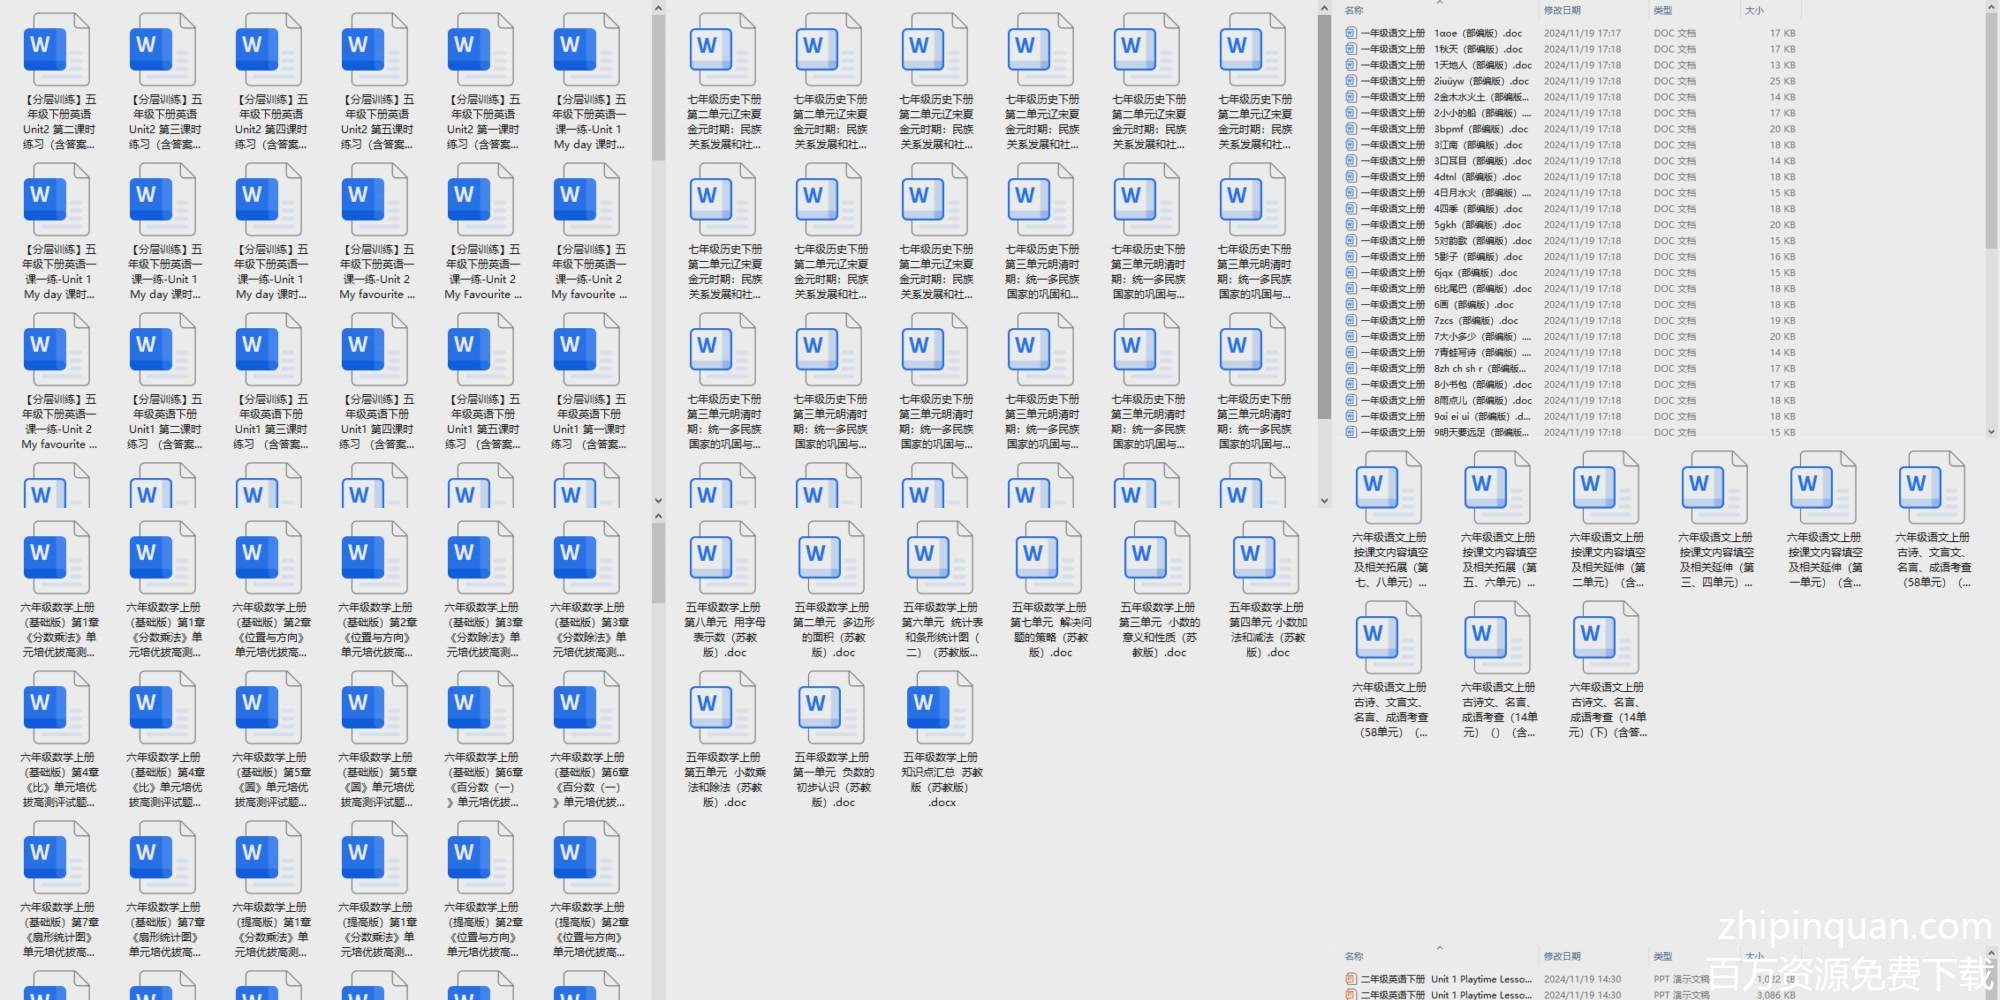Sort 一年级语文上册 list by 类型 header
The image size is (2000, 1000).
coord(1662,11)
